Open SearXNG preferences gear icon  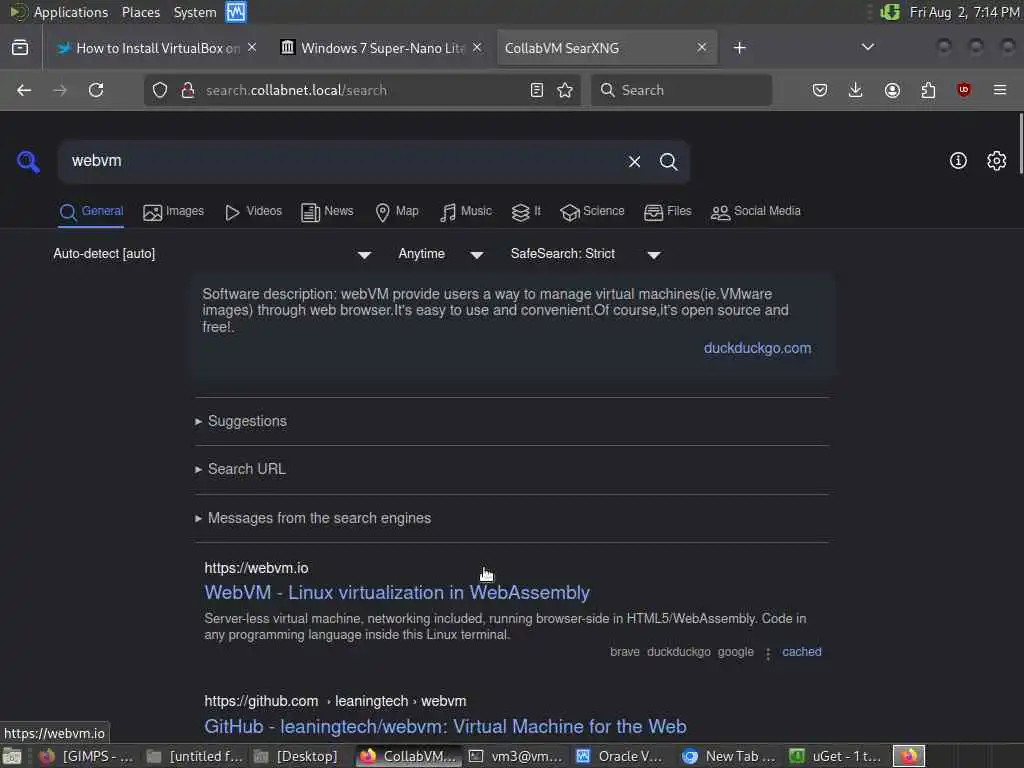click(x=996, y=161)
